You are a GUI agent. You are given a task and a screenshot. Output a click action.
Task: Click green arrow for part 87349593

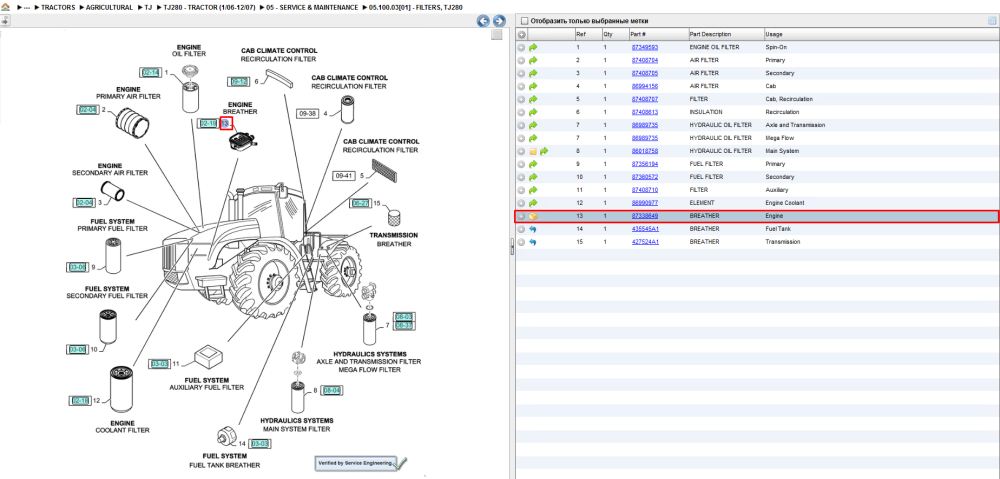pos(533,47)
